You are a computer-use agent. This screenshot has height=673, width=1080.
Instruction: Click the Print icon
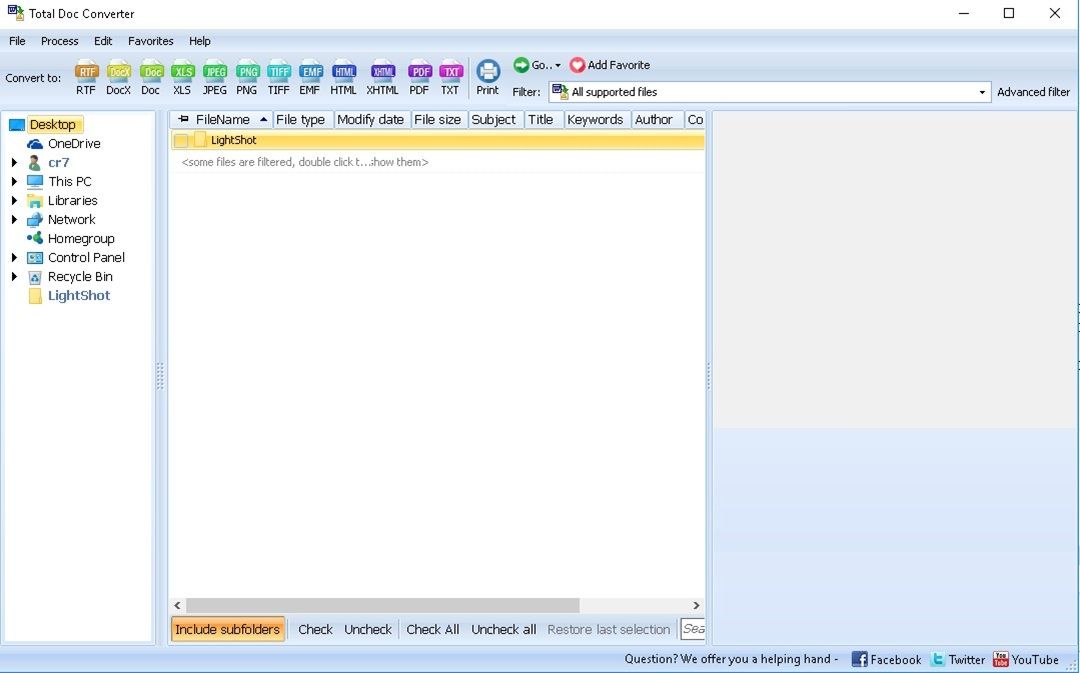click(488, 77)
